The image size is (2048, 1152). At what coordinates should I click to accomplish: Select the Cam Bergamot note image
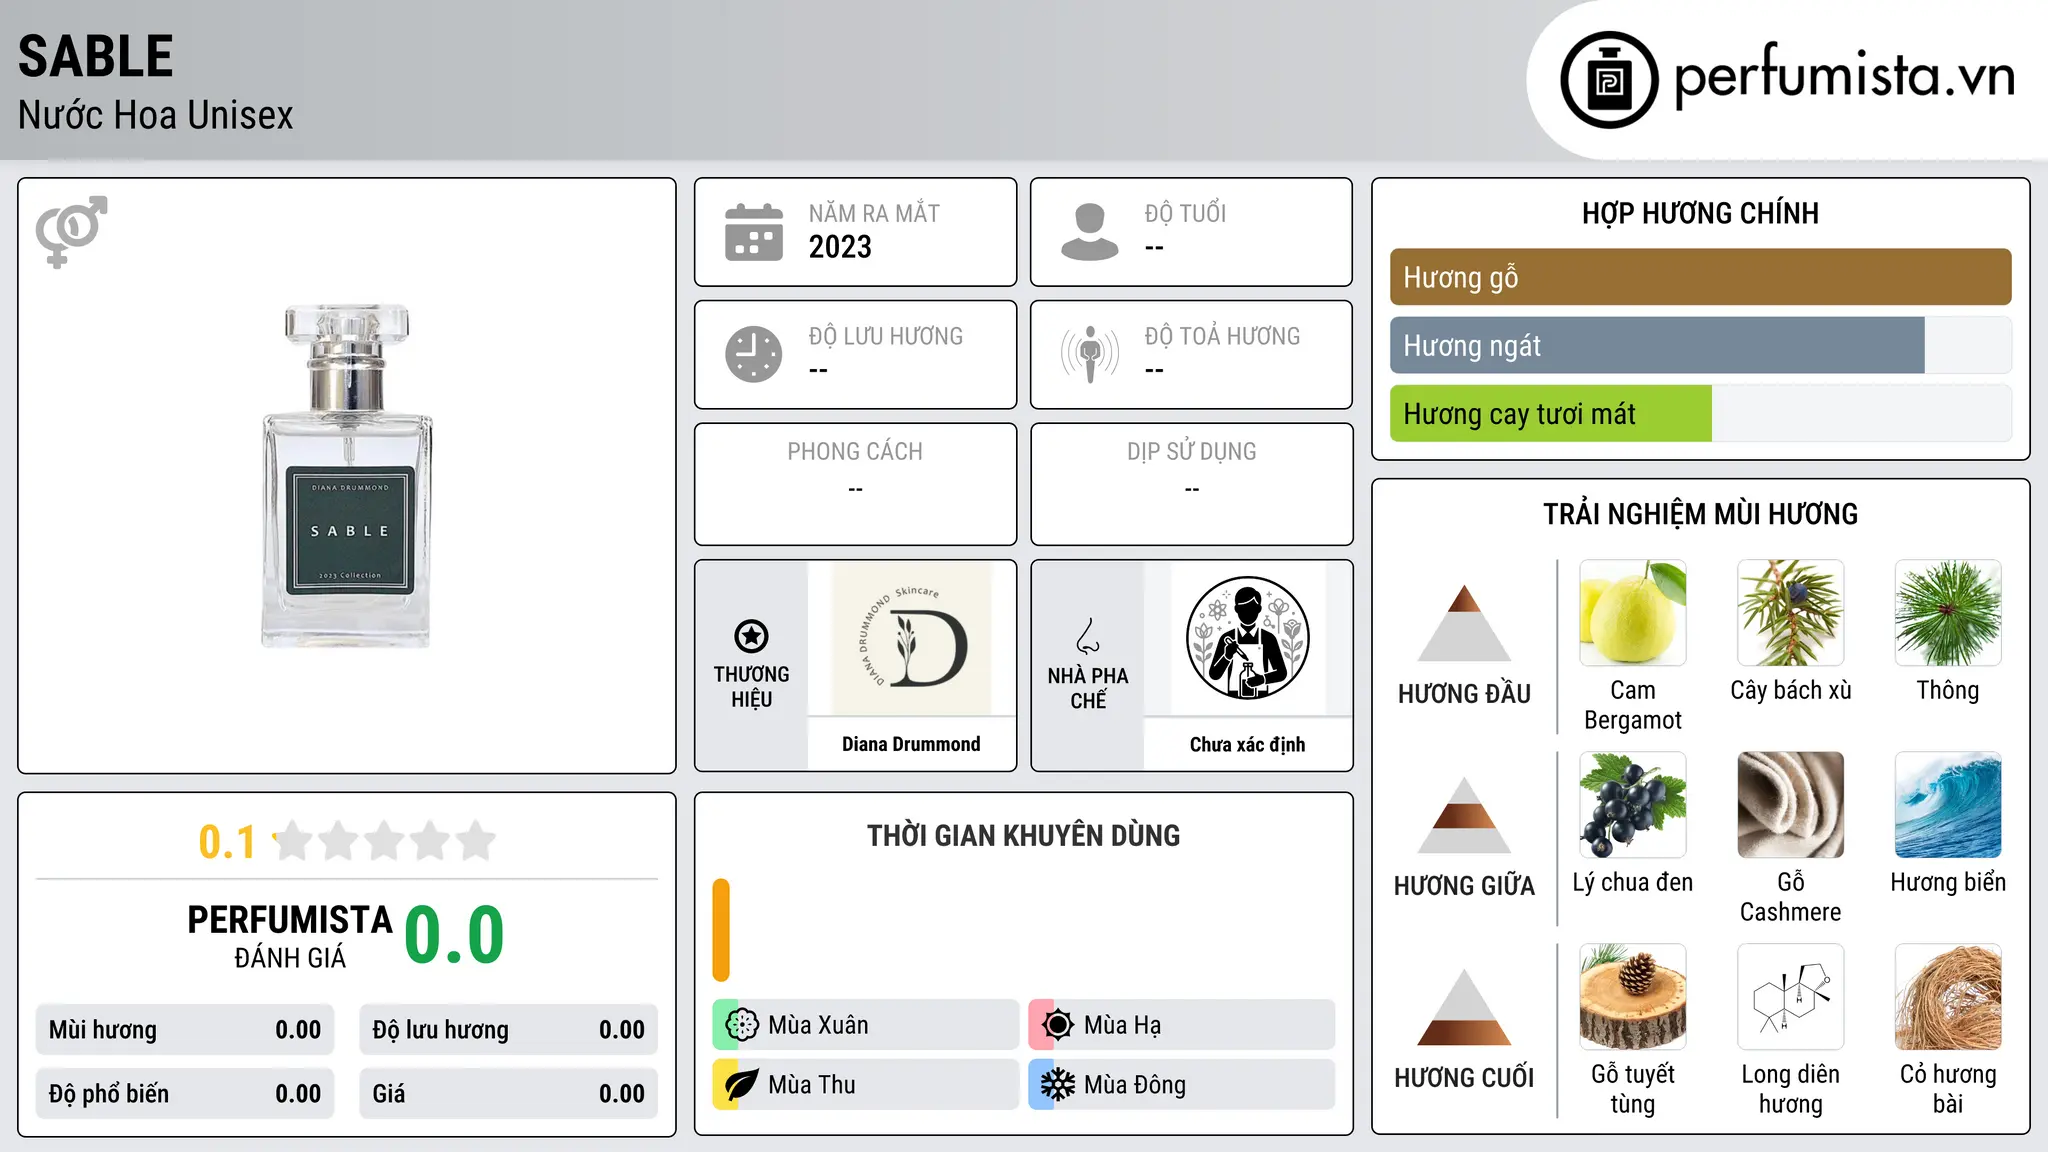tap(1632, 613)
